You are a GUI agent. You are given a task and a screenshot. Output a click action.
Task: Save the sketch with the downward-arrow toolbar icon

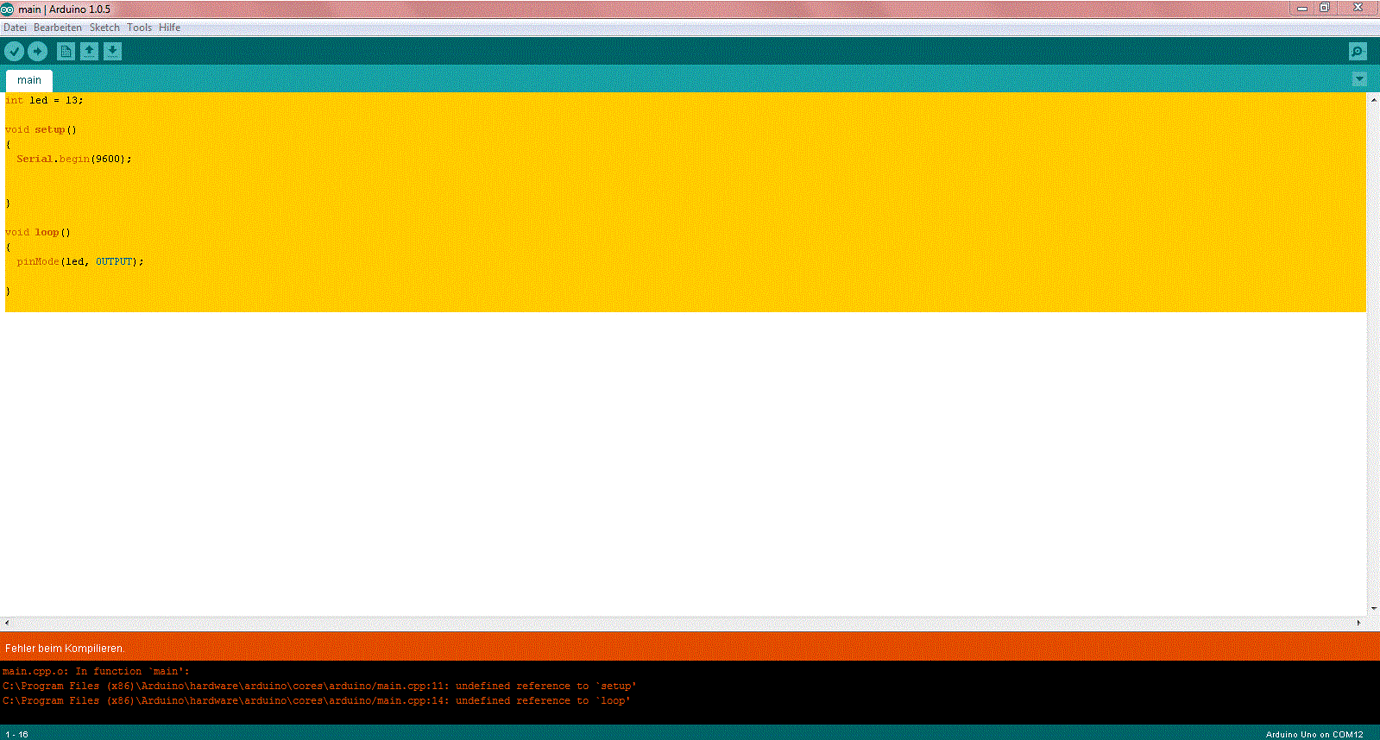(x=112, y=50)
